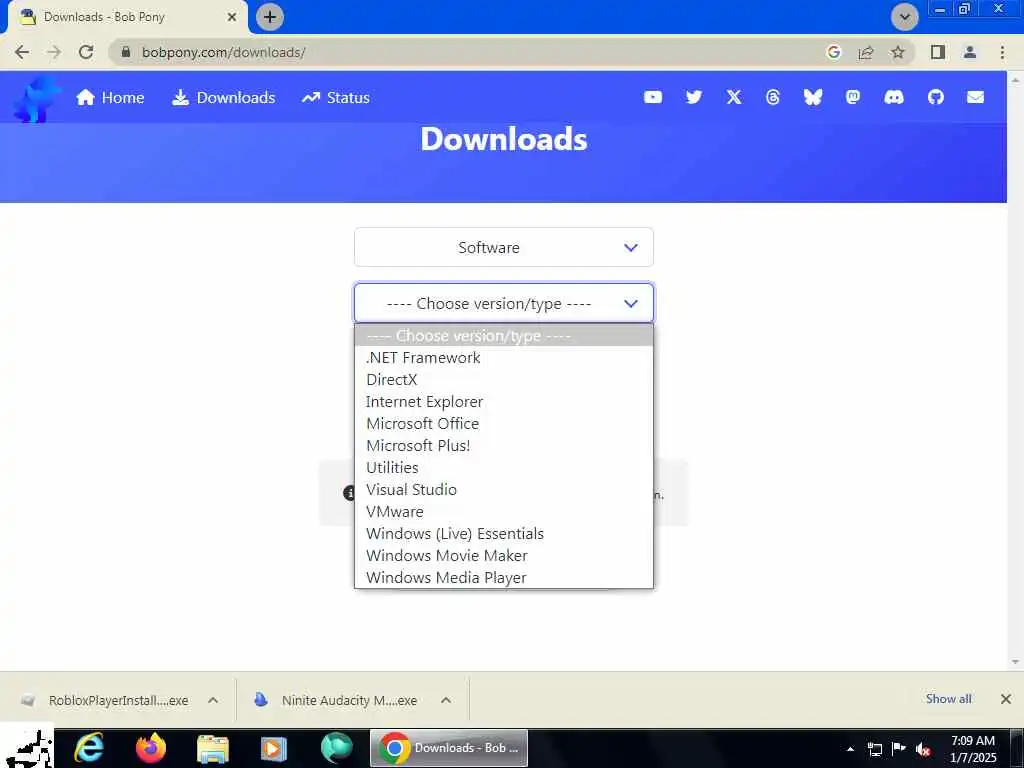1024x768 pixels.
Task: Choose Windows Movie Maker option
Action: click(504, 556)
